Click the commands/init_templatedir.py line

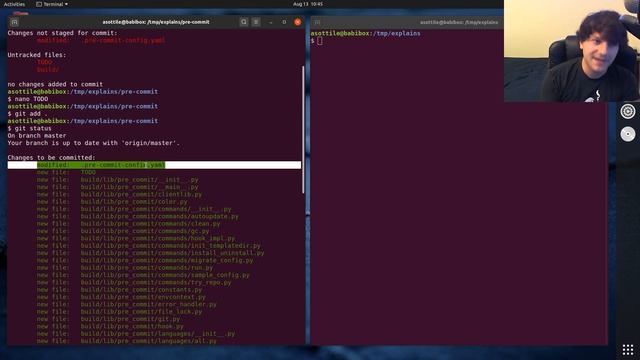(x=149, y=246)
